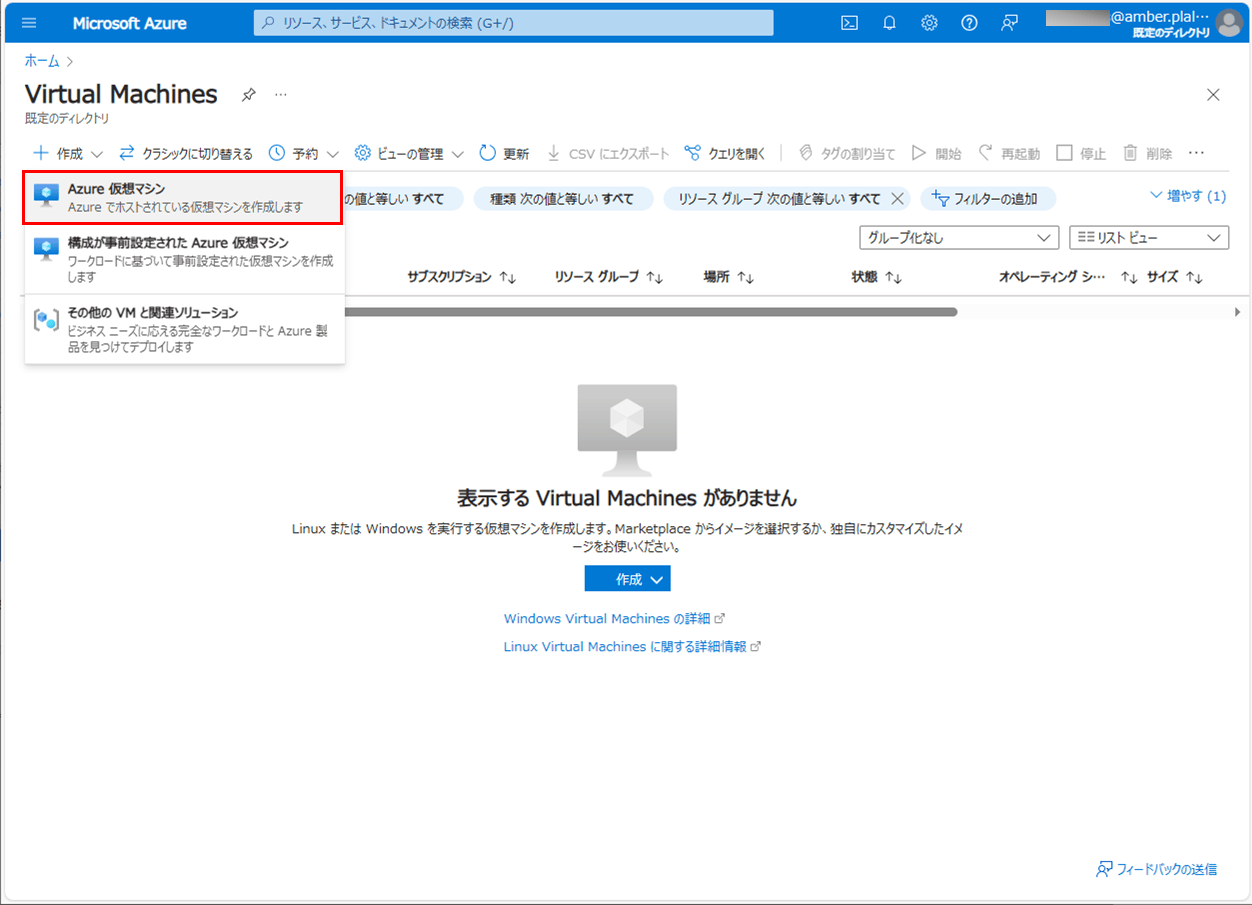Click the 停止 stop button
This screenshot has height=905, width=1252.
tap(1081, 154)
